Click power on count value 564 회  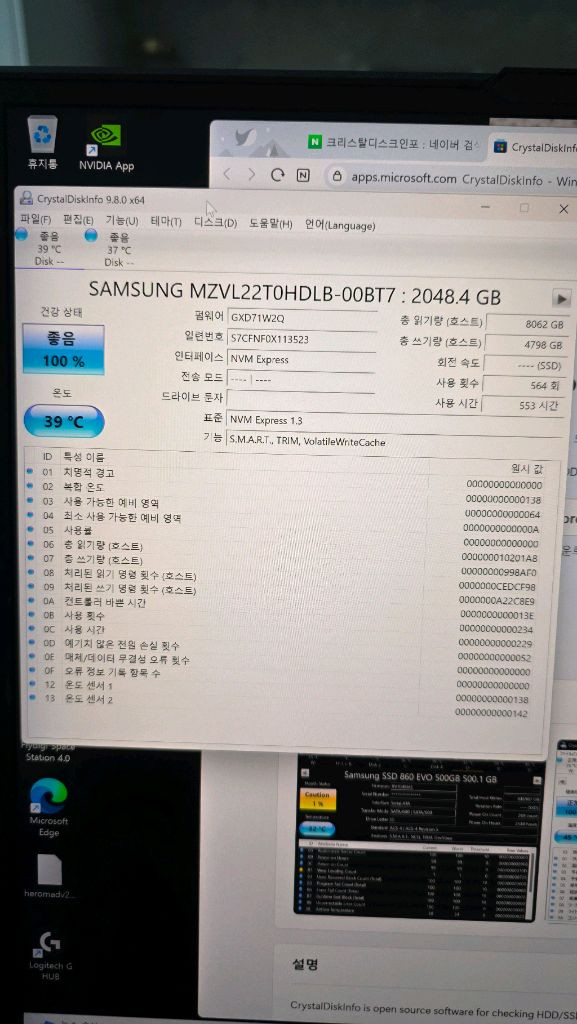pos(523,385)
